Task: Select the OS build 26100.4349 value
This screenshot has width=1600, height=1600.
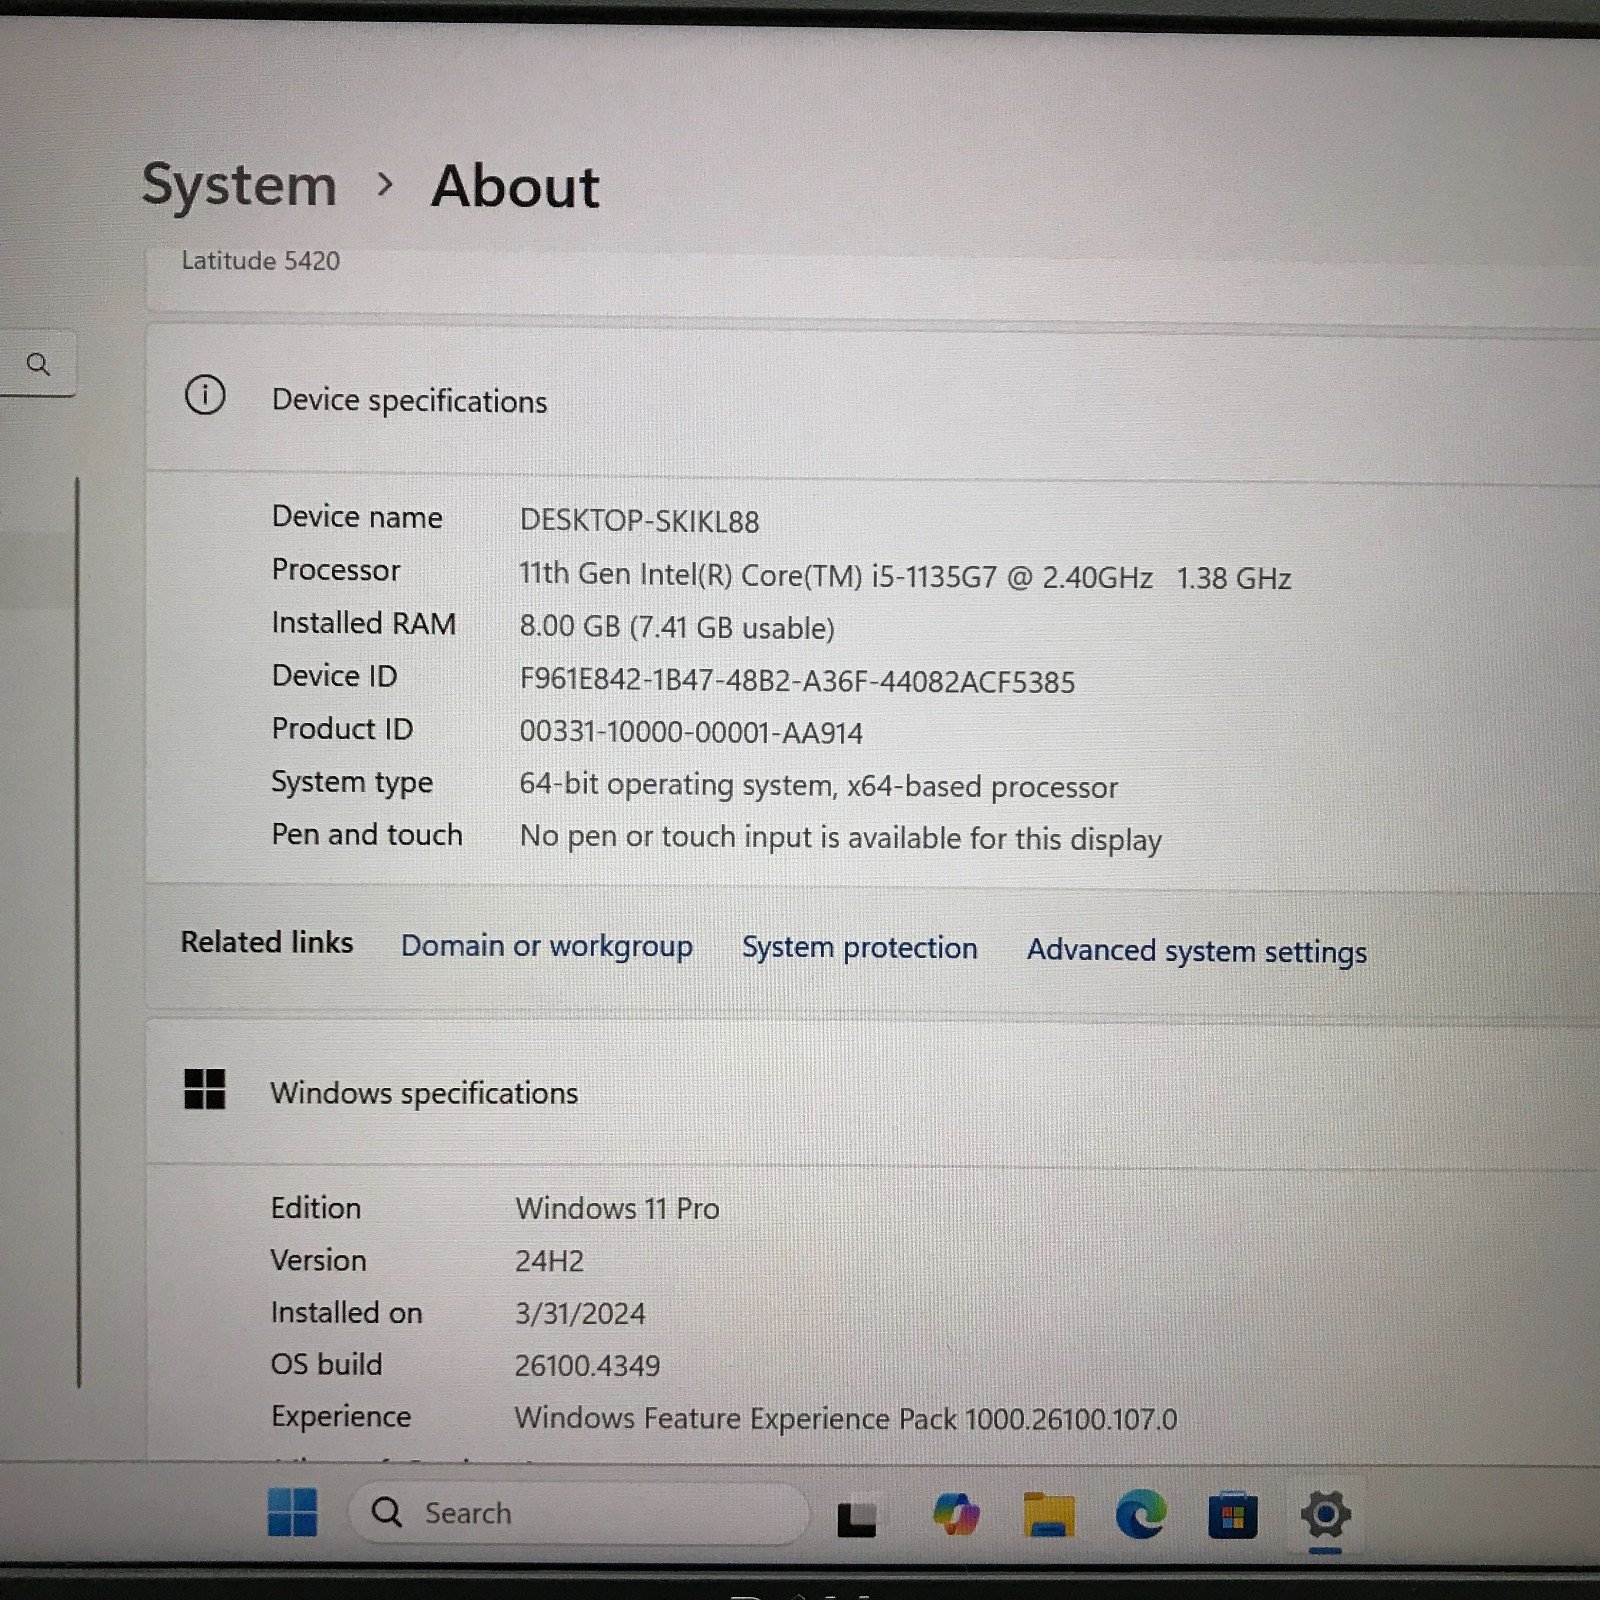Action: 587,1365
